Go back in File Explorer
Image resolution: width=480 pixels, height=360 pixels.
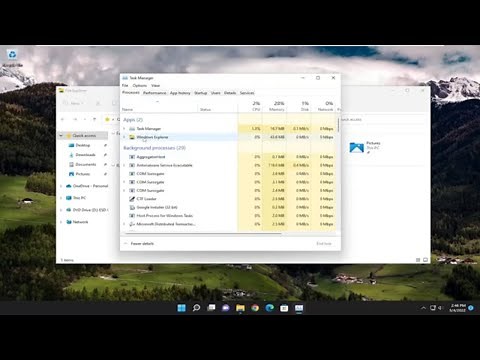coord(63,119)
